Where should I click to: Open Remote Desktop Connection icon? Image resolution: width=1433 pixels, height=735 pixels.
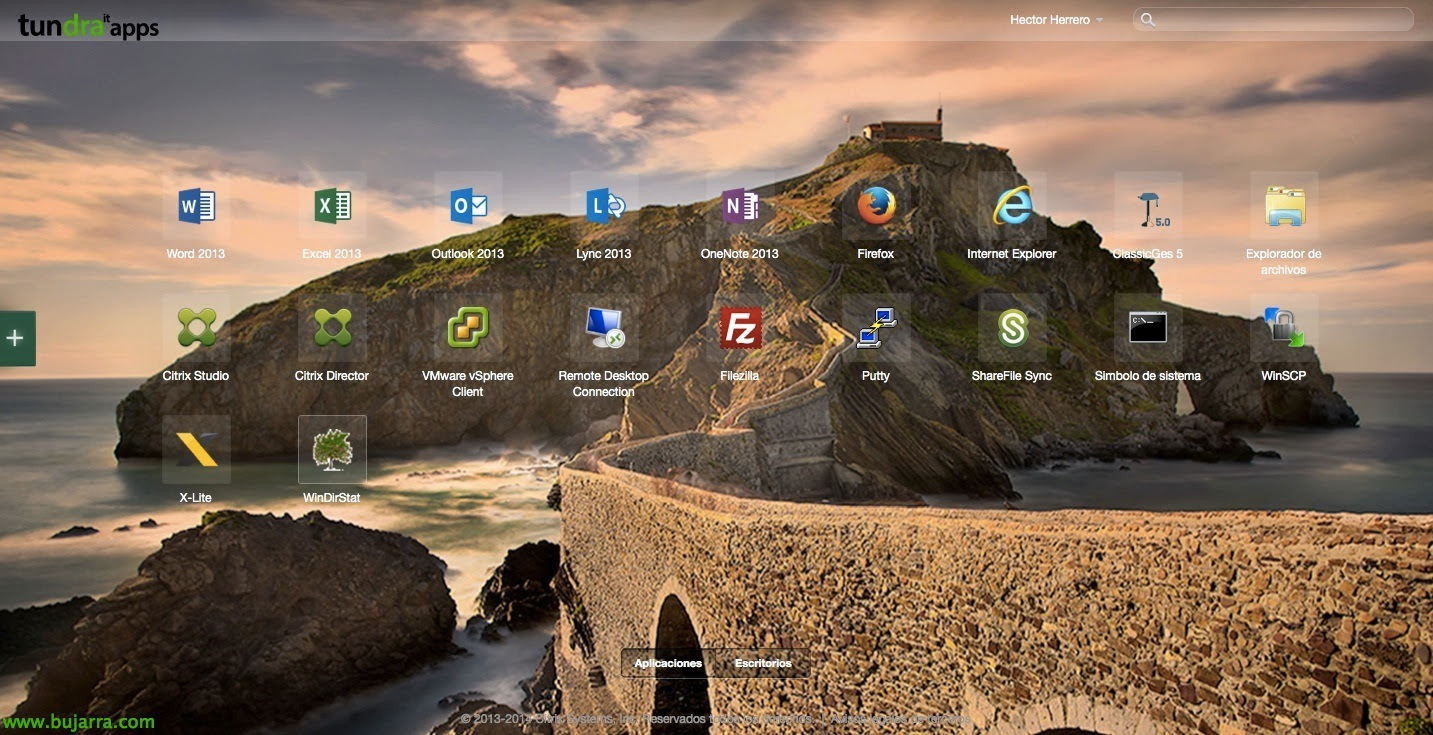[x=604, y=328]
